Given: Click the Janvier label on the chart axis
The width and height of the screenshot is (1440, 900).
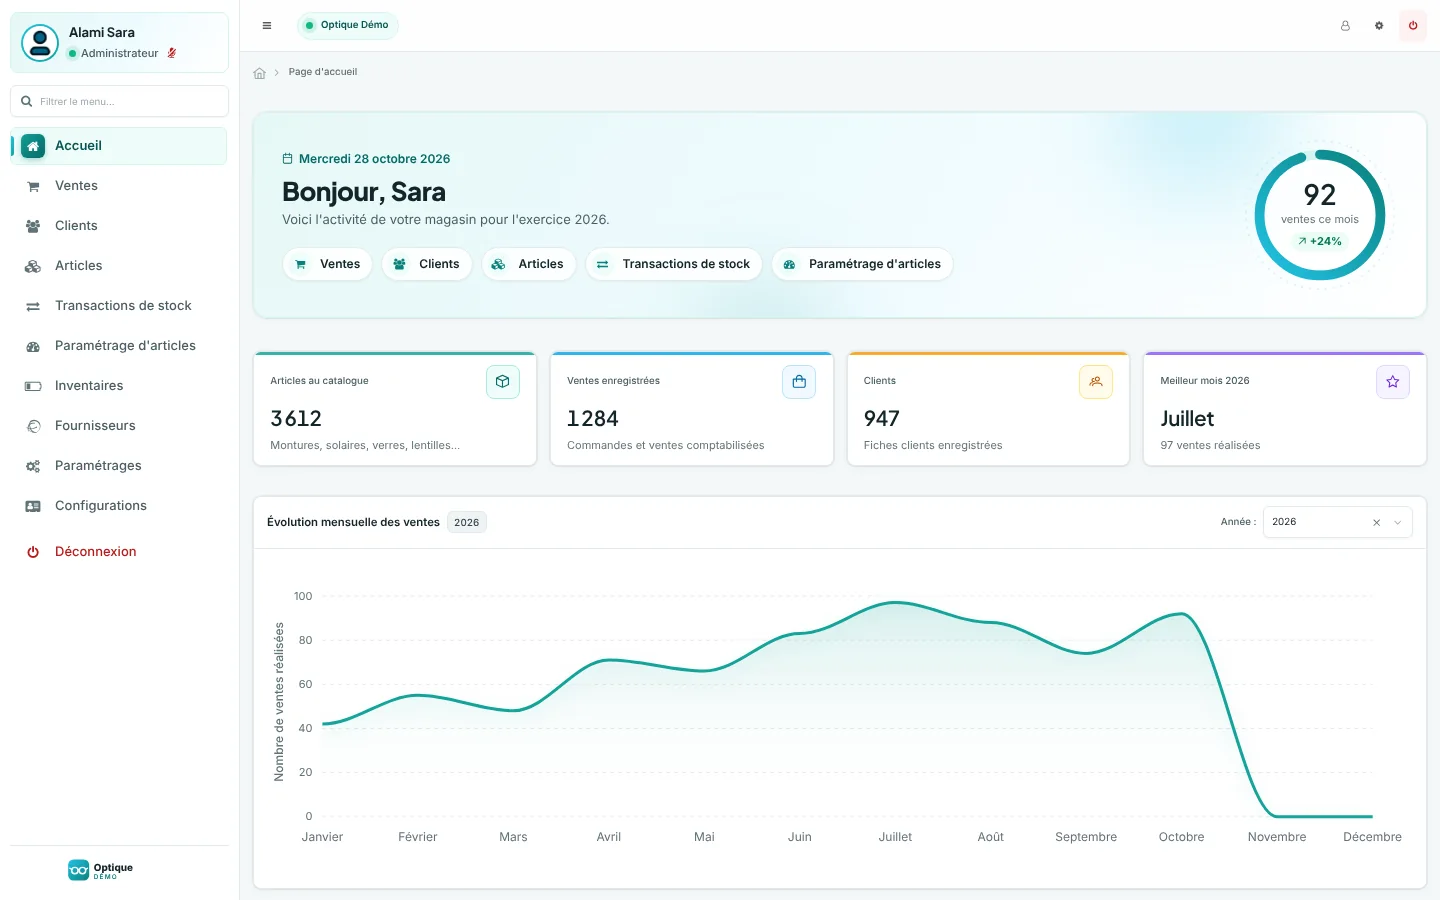Looking at the screenshot, I should tap(322, 837).
